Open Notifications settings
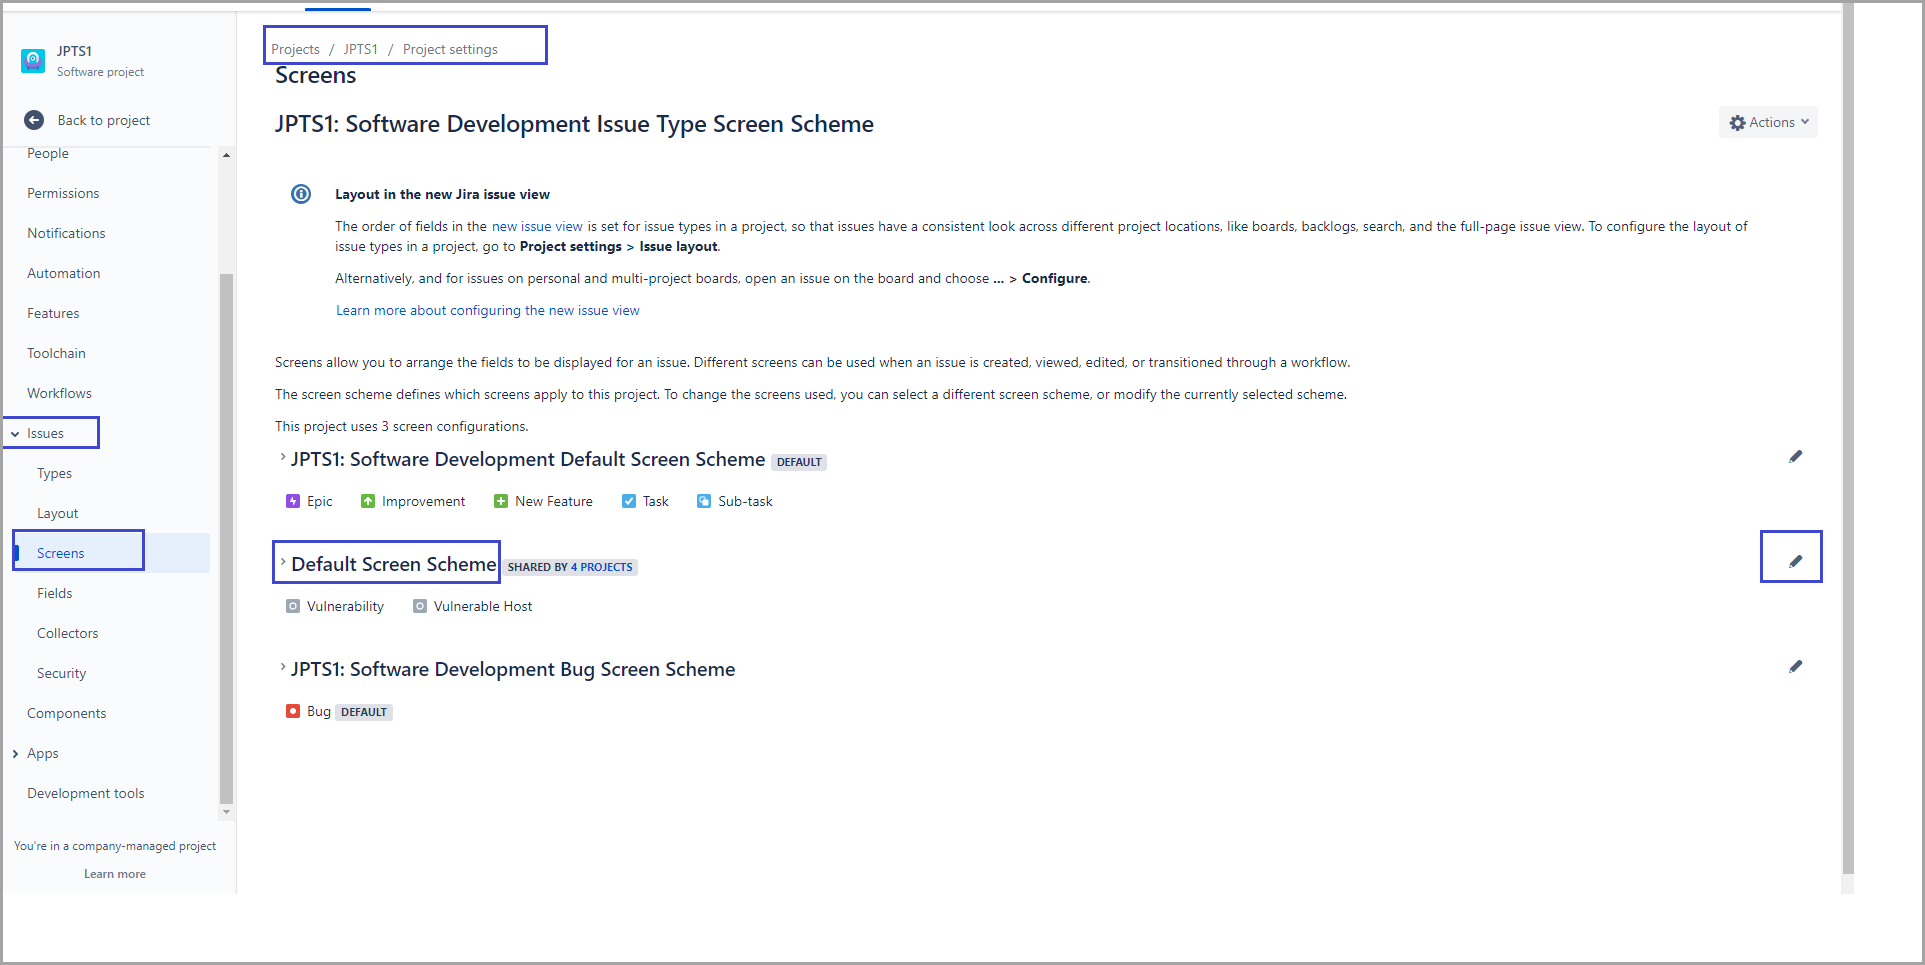Viewport: 1925px width, 965px height. pyautogui.click(x=66, y=233)
